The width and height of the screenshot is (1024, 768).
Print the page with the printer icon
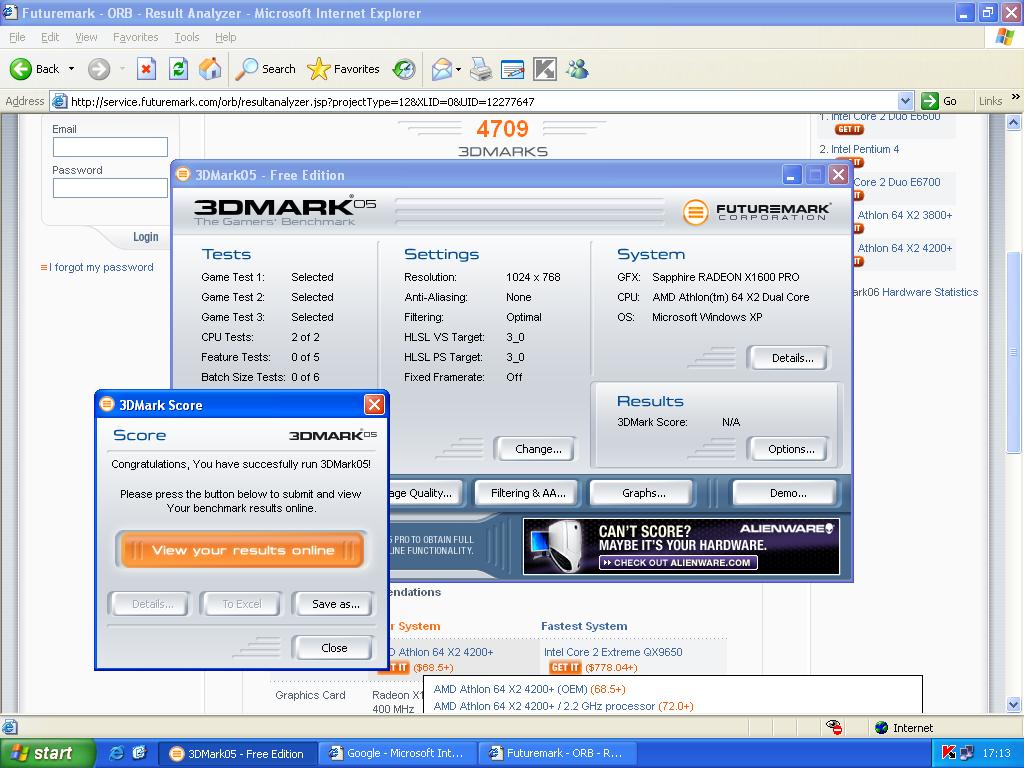[x=481, y=69]
